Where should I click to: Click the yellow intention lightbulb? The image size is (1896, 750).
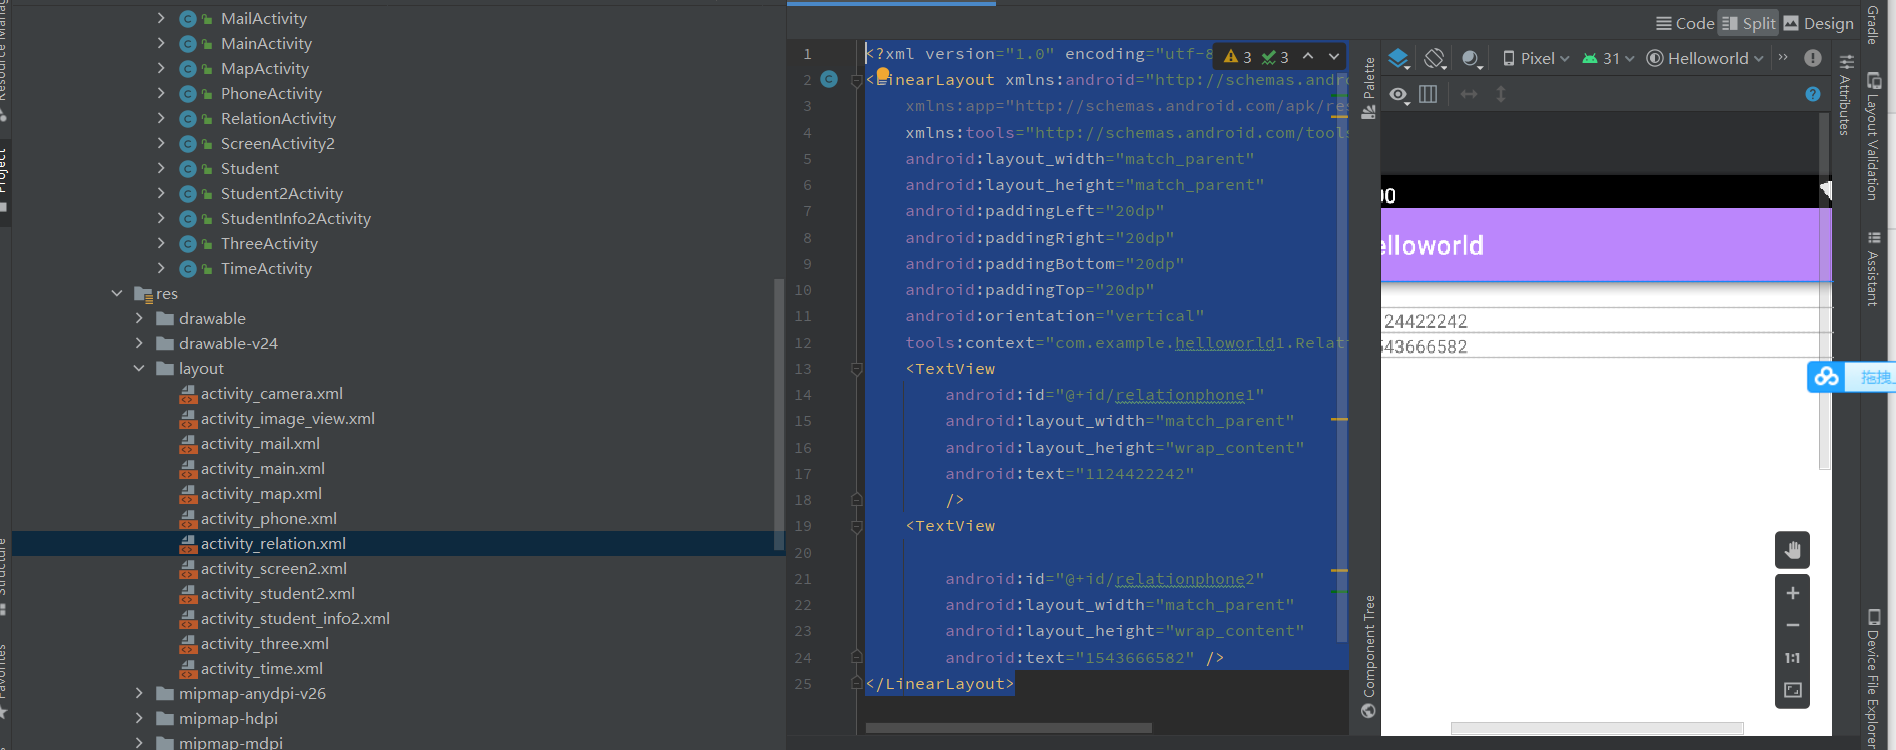pos(883,74)
